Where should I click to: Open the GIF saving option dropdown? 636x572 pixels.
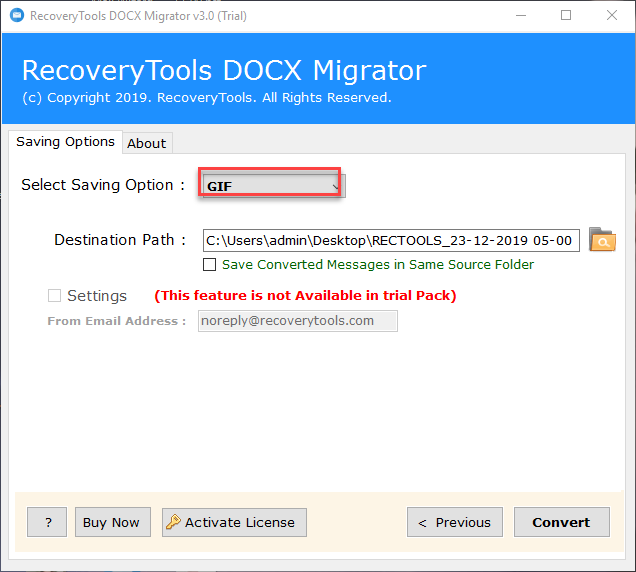(274, 186)
